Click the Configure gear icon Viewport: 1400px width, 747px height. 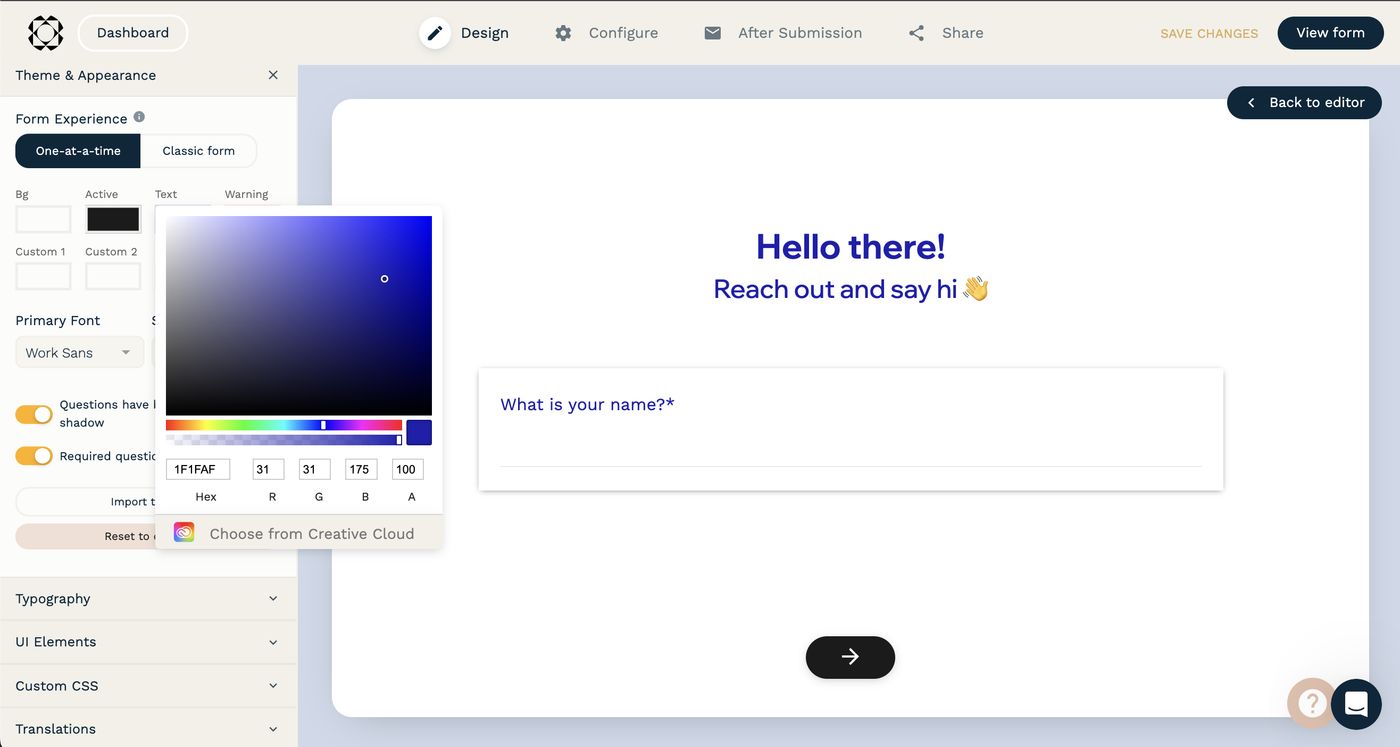(563, 33)
